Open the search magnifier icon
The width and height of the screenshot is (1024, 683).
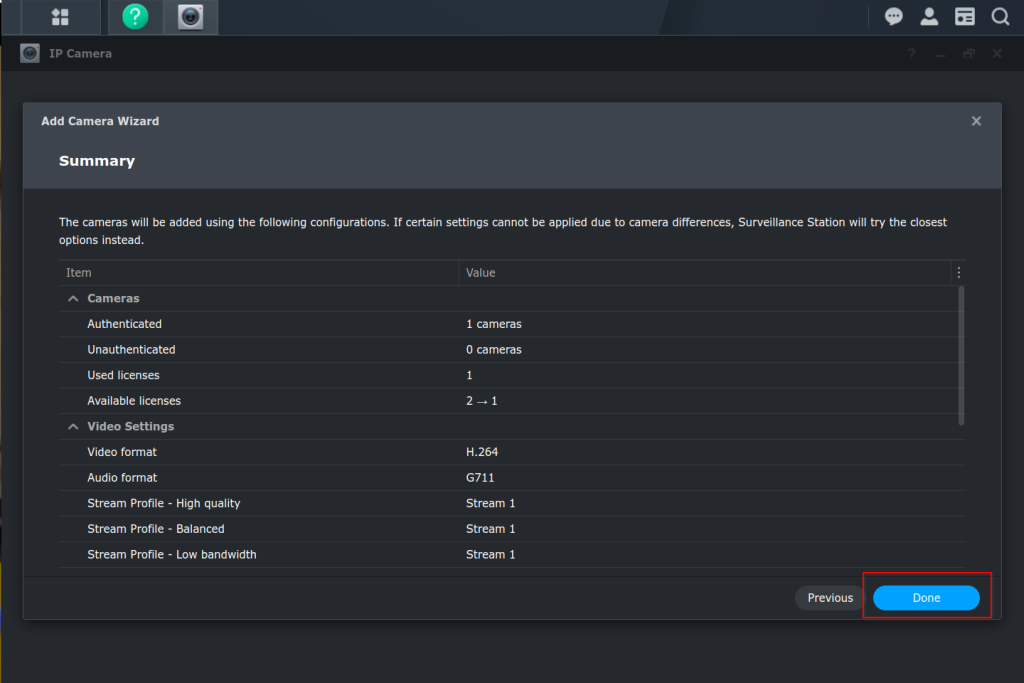click(1000, 17)
